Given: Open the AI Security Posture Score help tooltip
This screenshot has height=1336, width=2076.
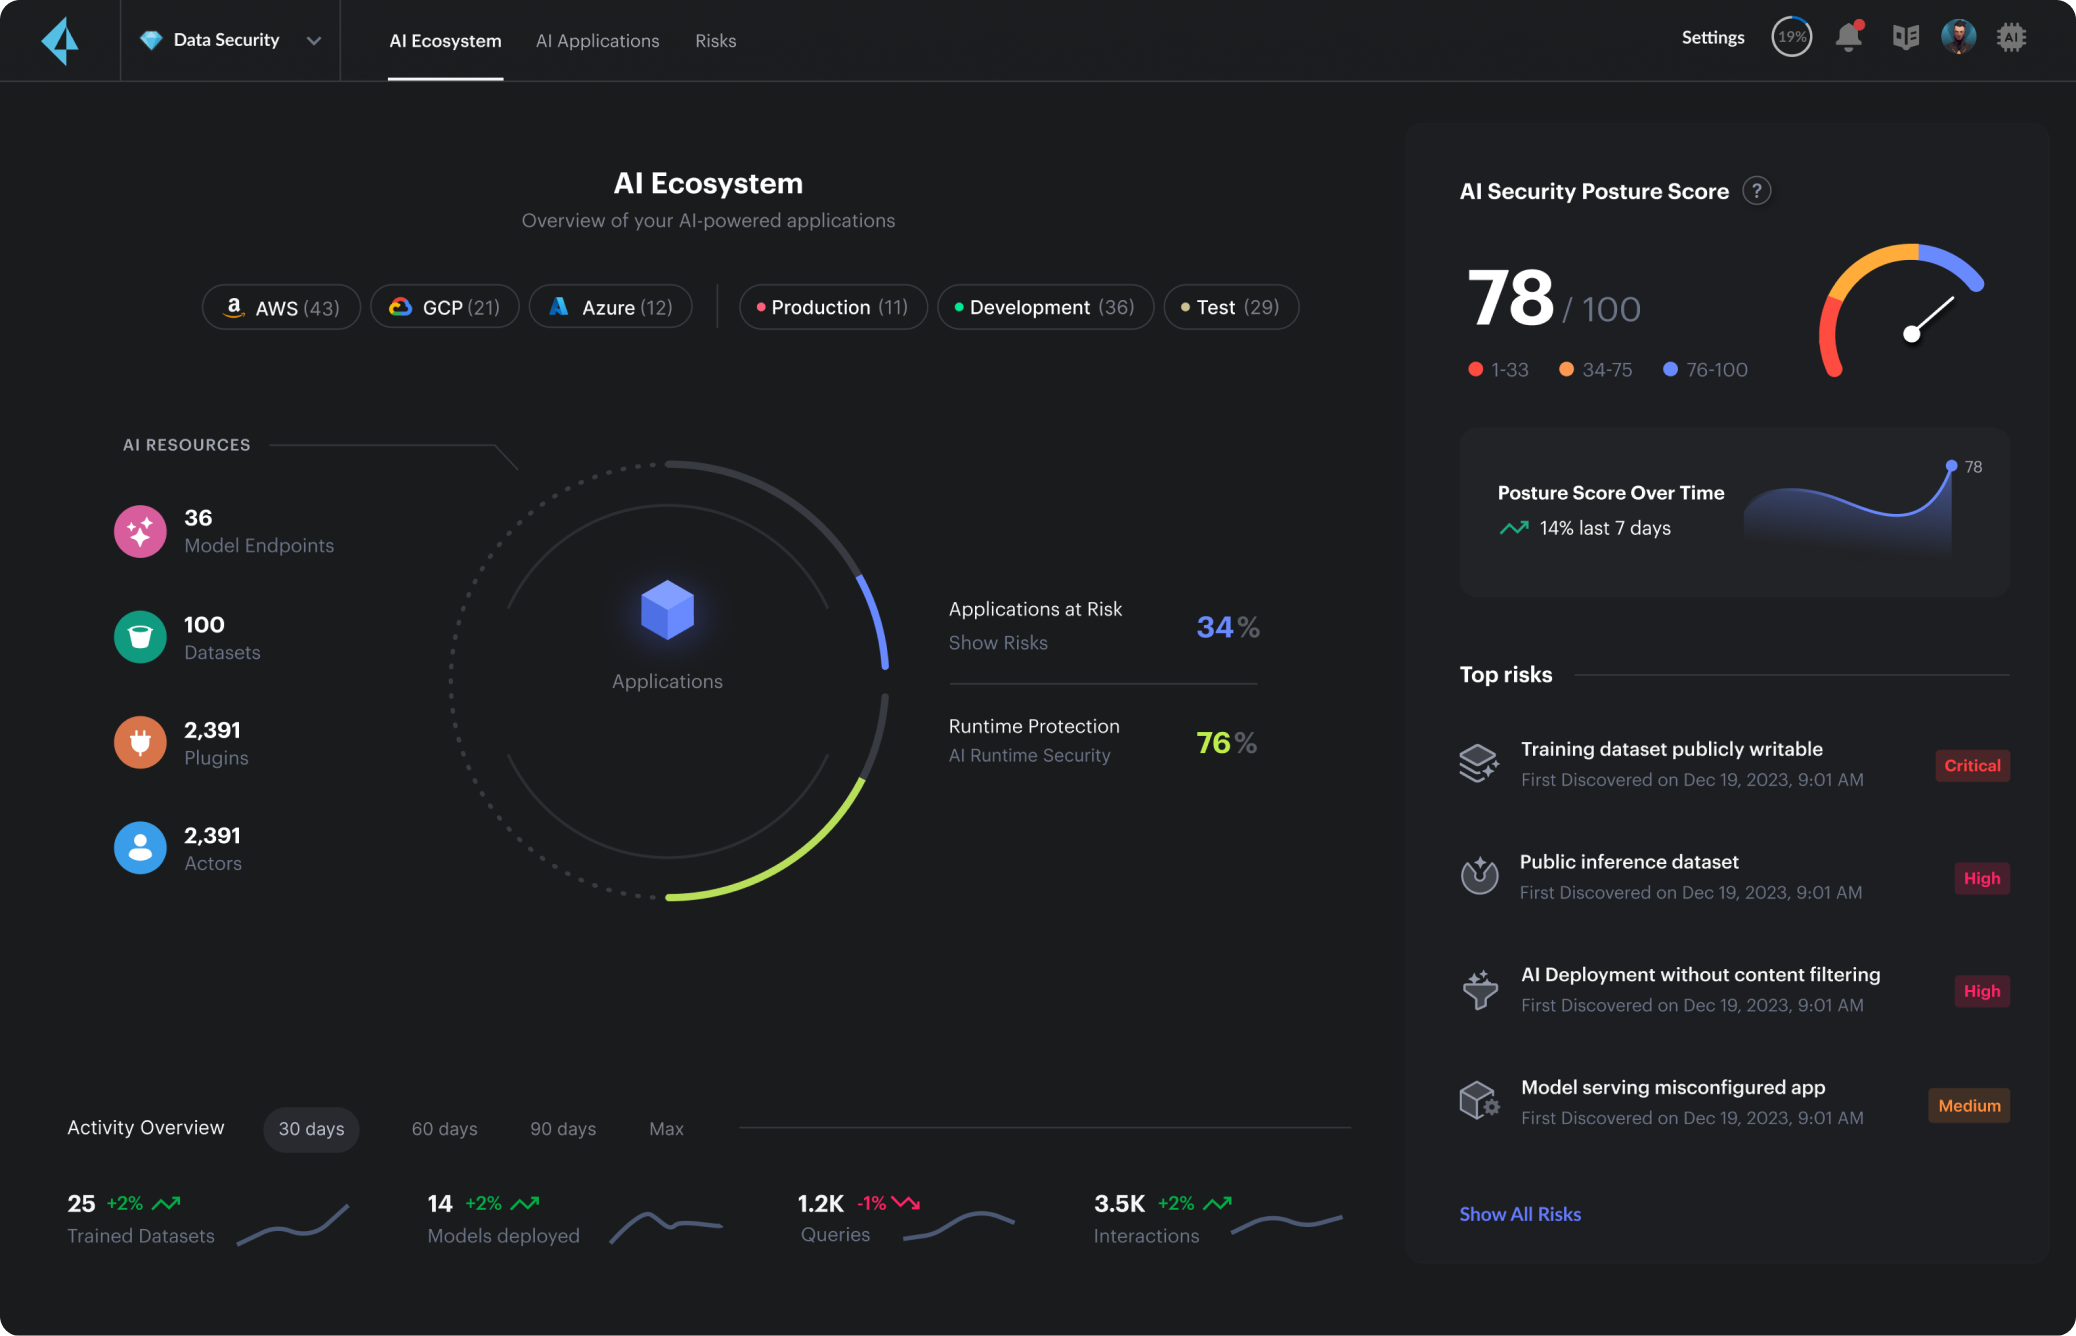Looking at the screenshot, I should [1758, 190].
